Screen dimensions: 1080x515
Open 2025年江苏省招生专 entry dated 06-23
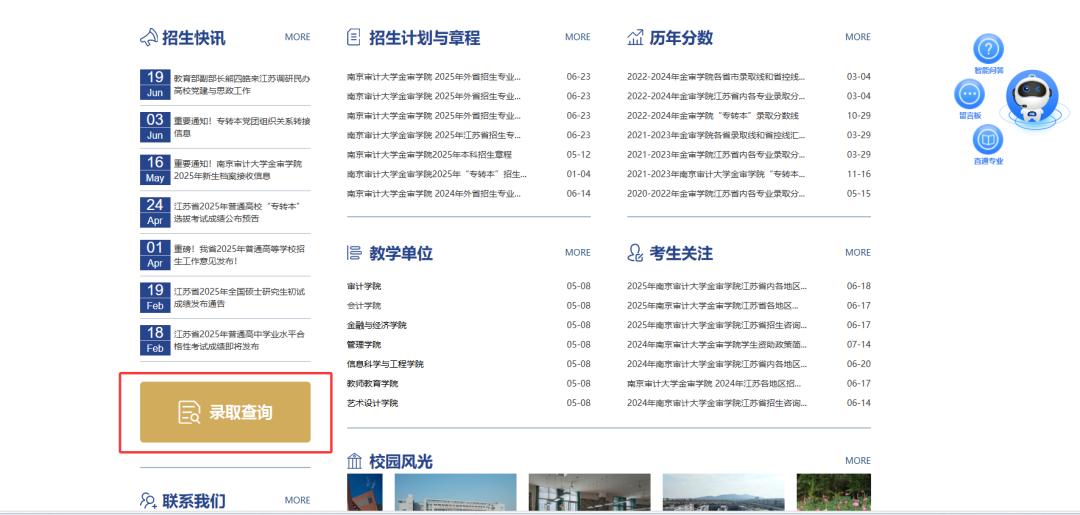434,135
